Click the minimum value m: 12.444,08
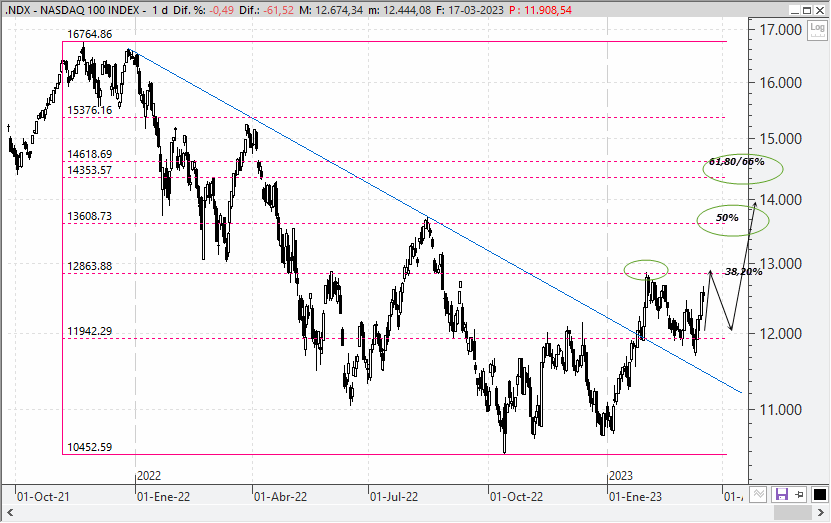Screen dimensions: 831x523 click(400, 10)
